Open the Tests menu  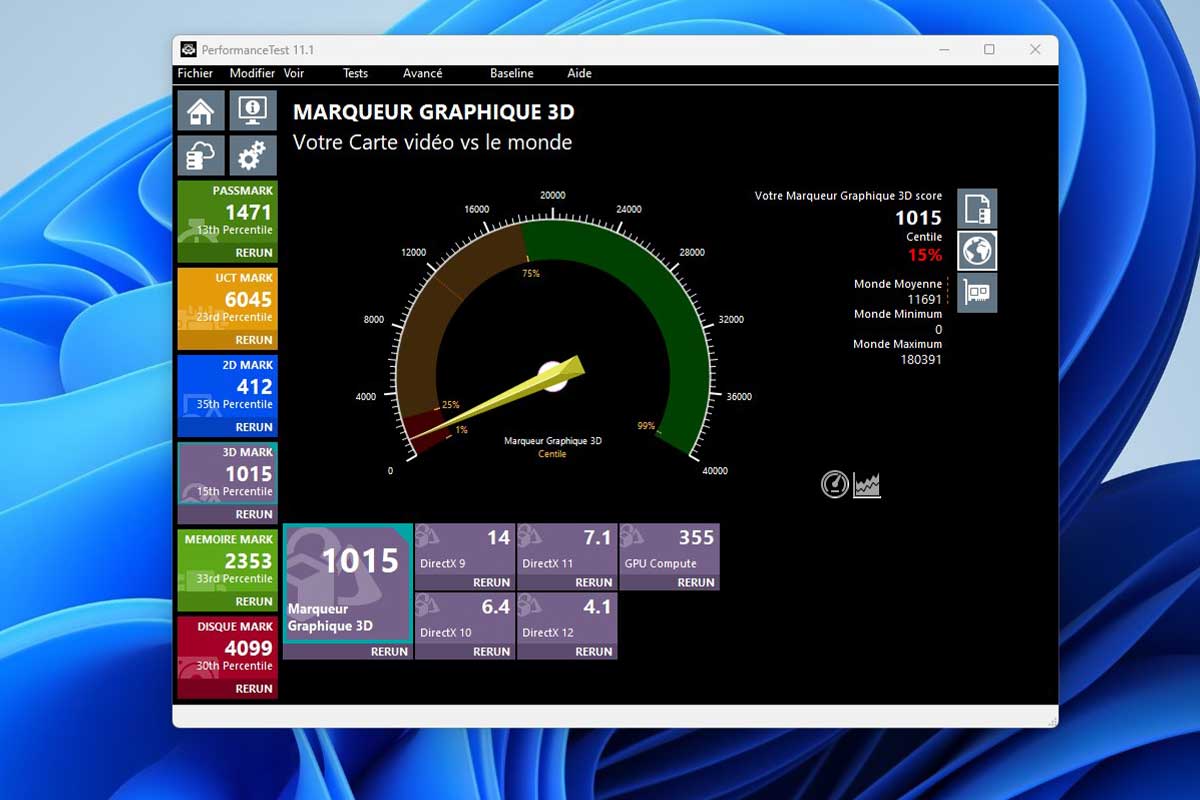pyautogui.click(x=355, y=74)
